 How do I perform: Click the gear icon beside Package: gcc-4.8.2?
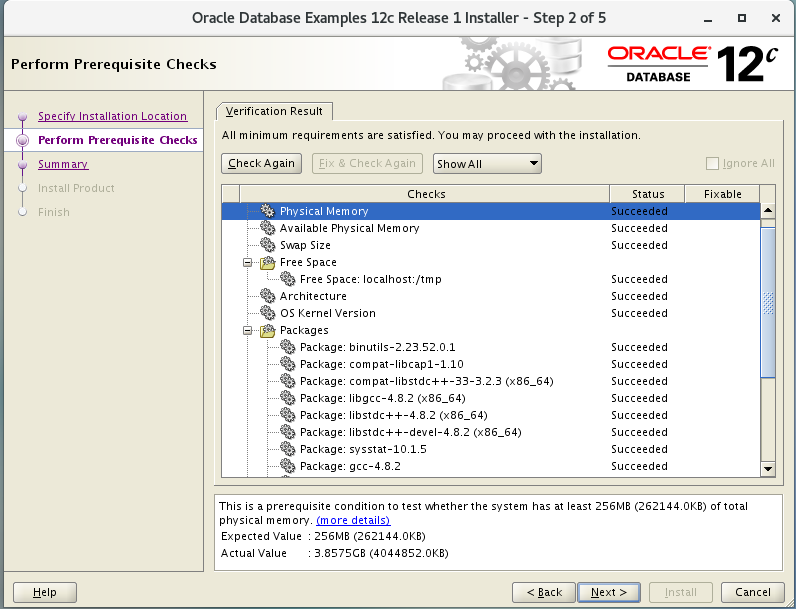(x=287, y=466)
